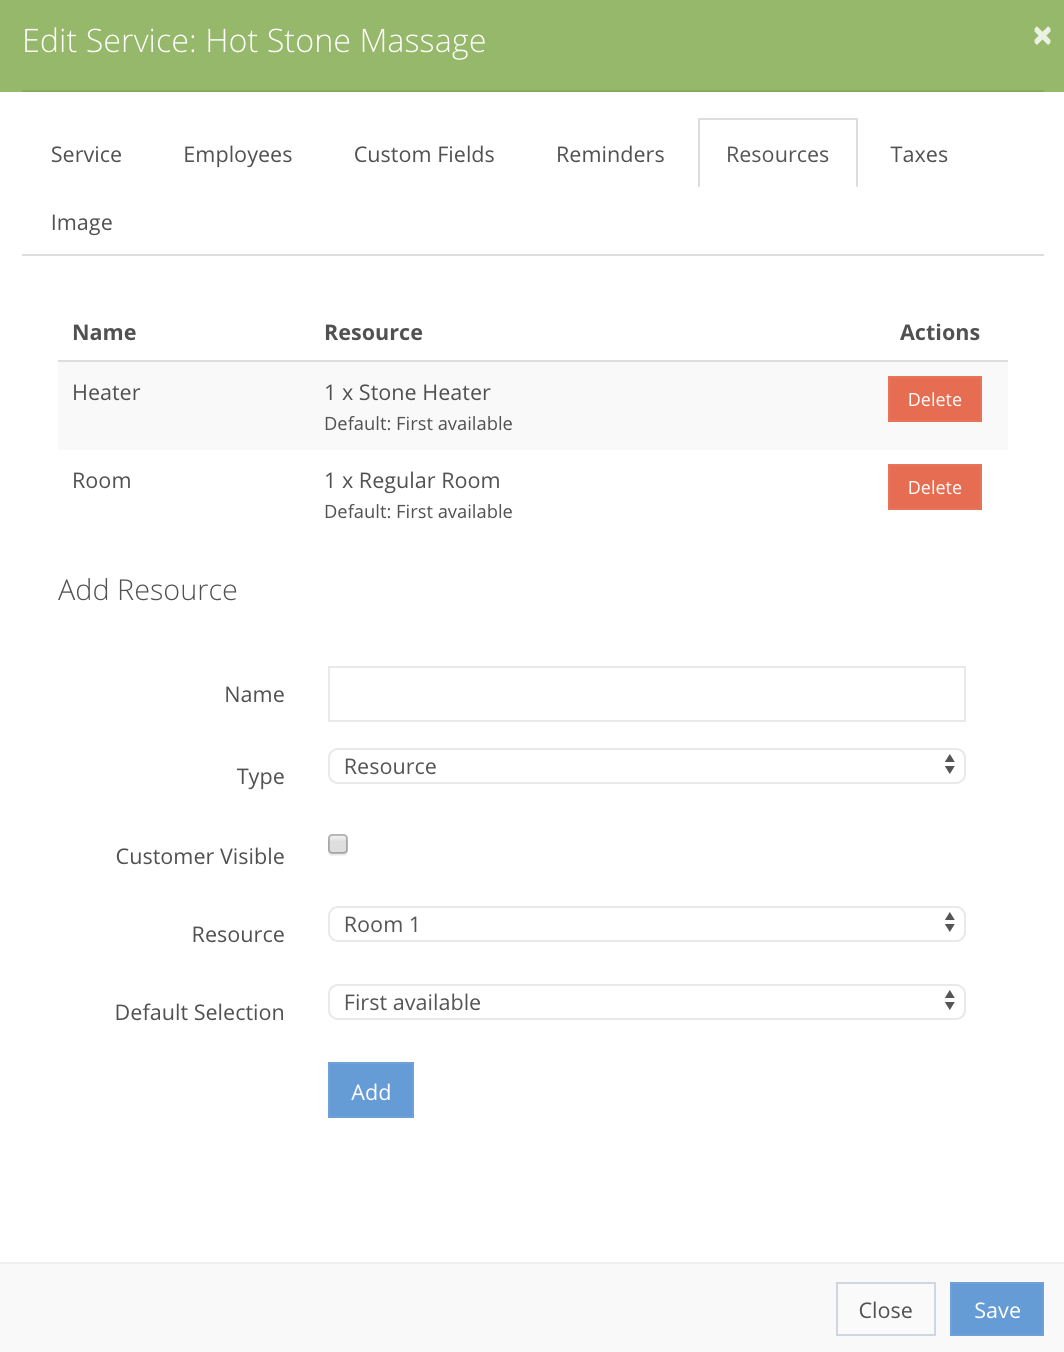This screenshot has width=1064, height=1352.
Task: Open the Type dropdown showing Resource
Action: (x=646, y=765)
